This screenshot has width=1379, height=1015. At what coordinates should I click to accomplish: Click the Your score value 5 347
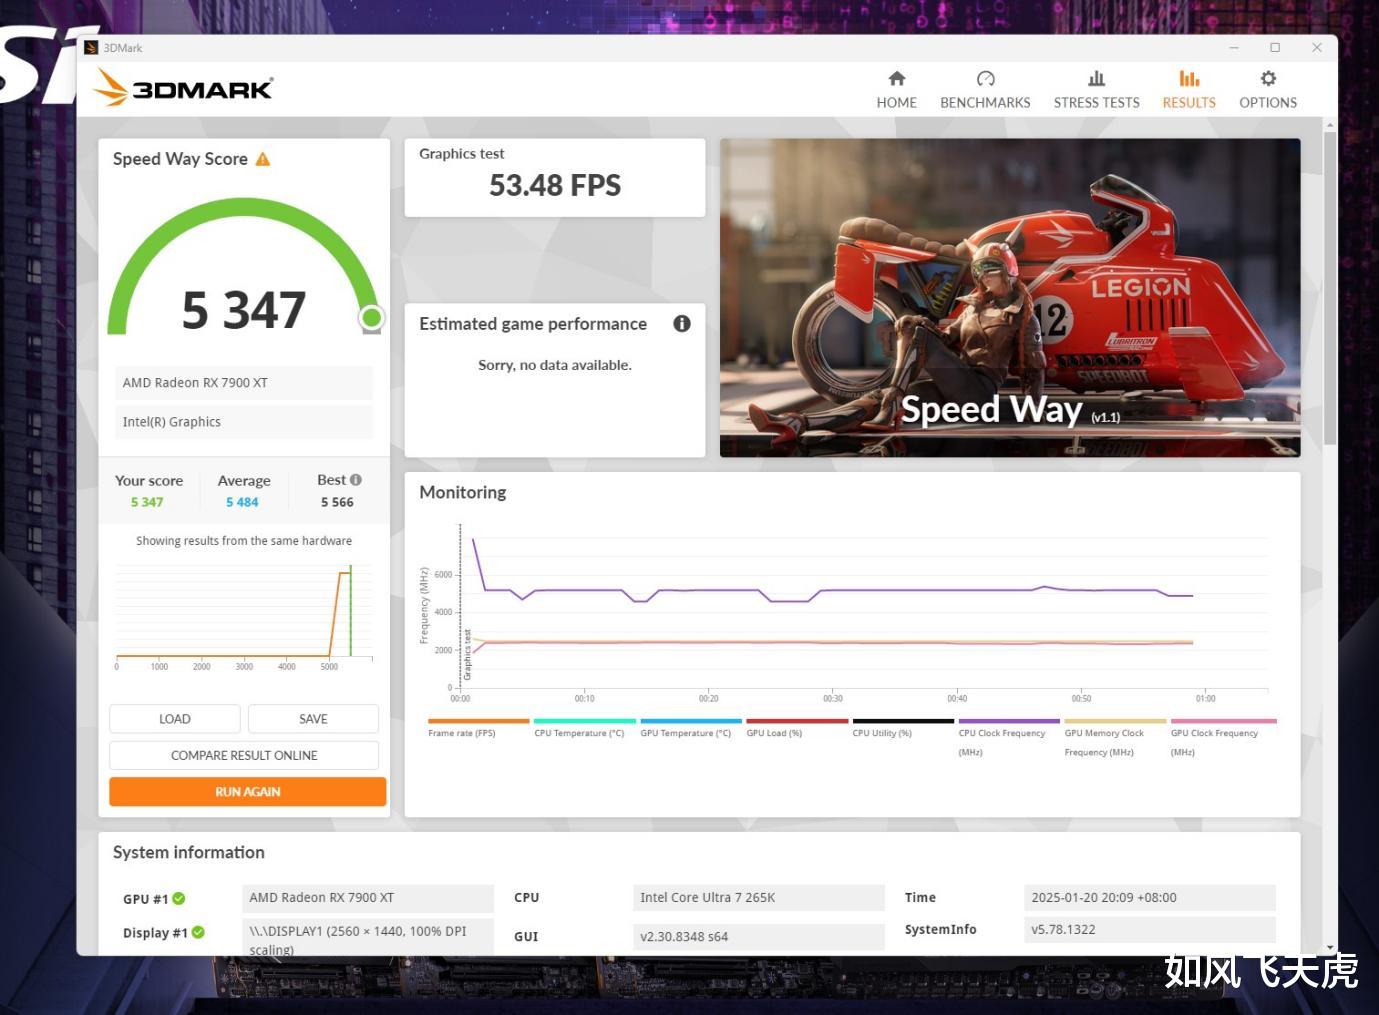coord(147,502)
